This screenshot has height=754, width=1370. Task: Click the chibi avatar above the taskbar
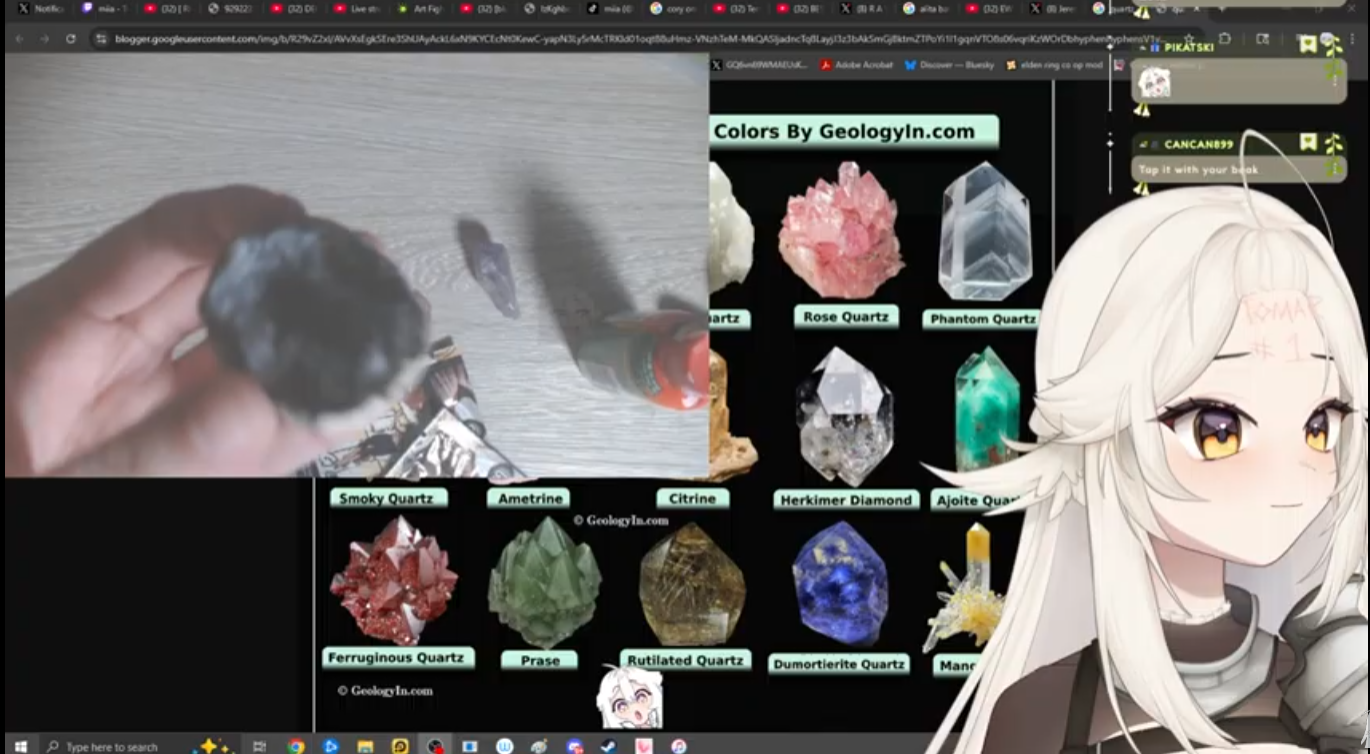tap(629, 697)
